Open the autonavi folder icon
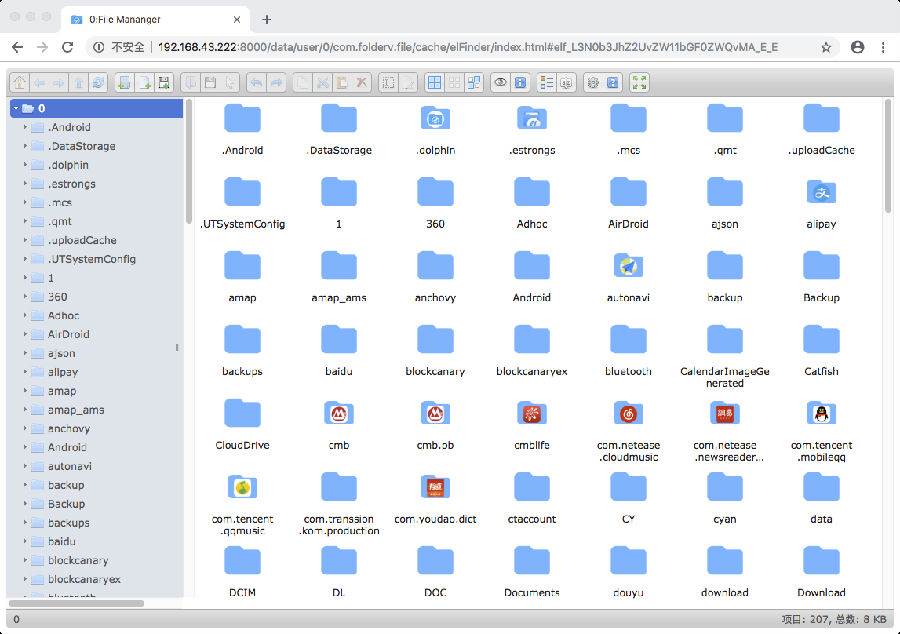 coord(628,266)
